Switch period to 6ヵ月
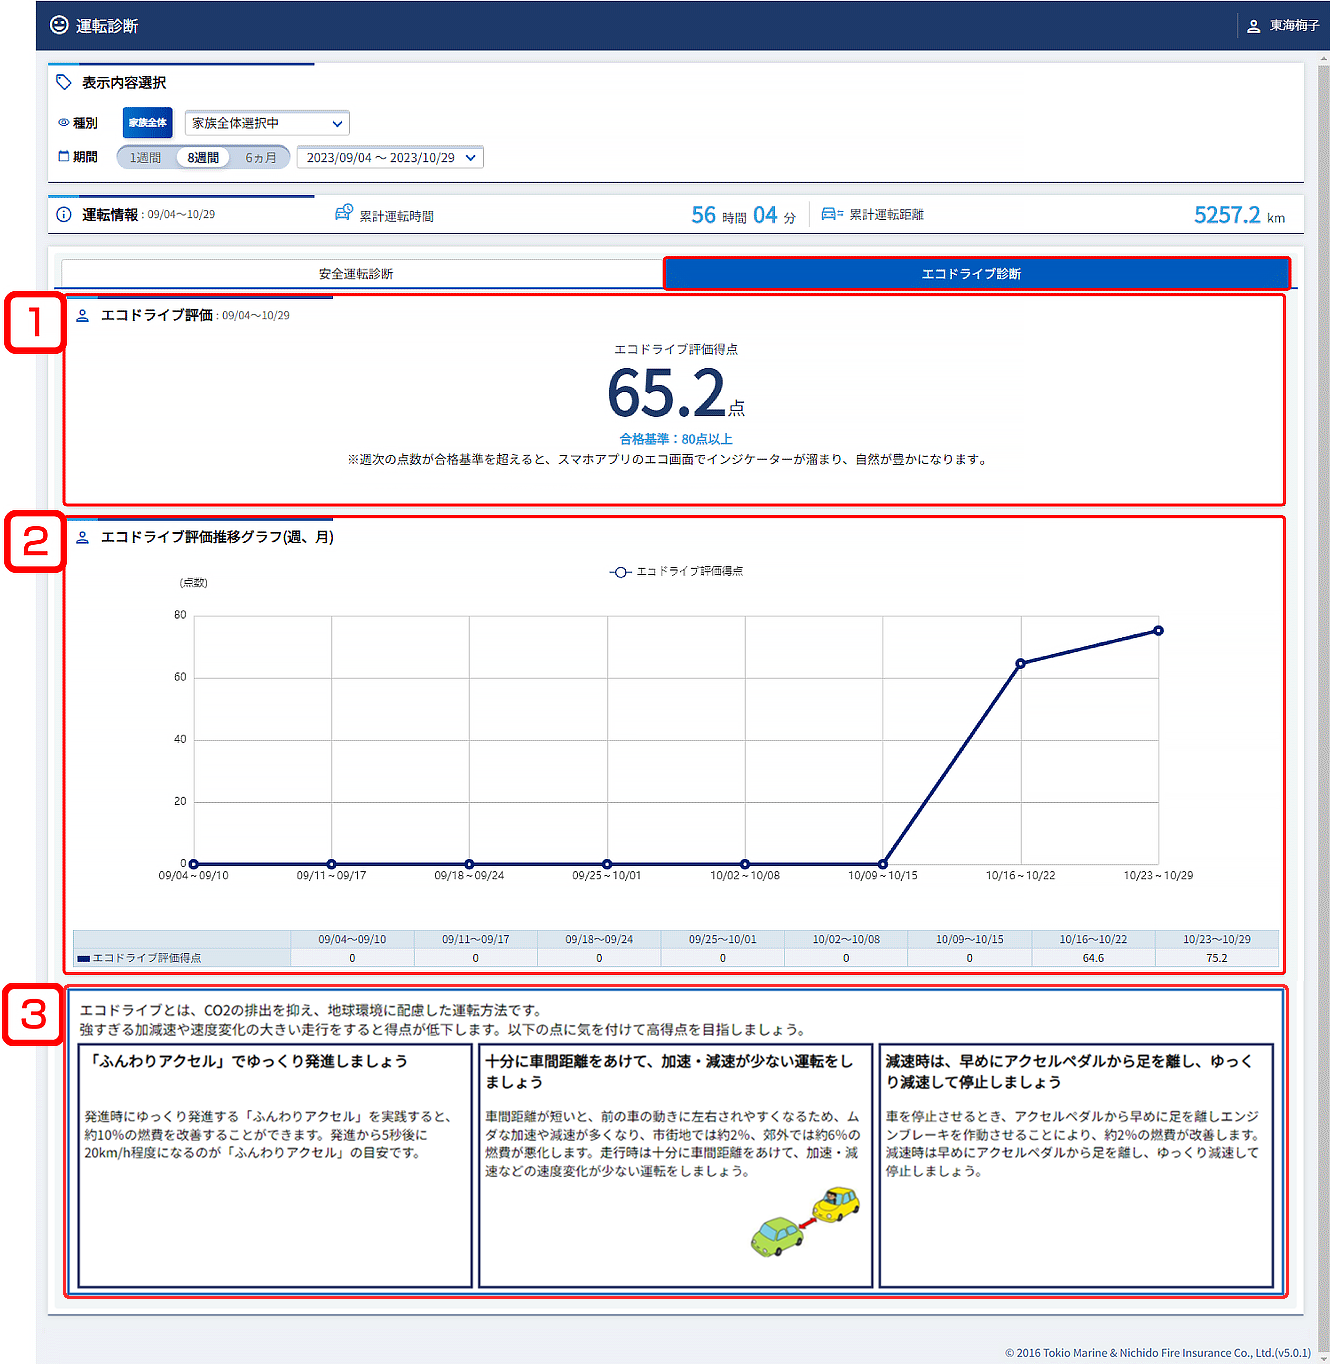 [261, 158]
